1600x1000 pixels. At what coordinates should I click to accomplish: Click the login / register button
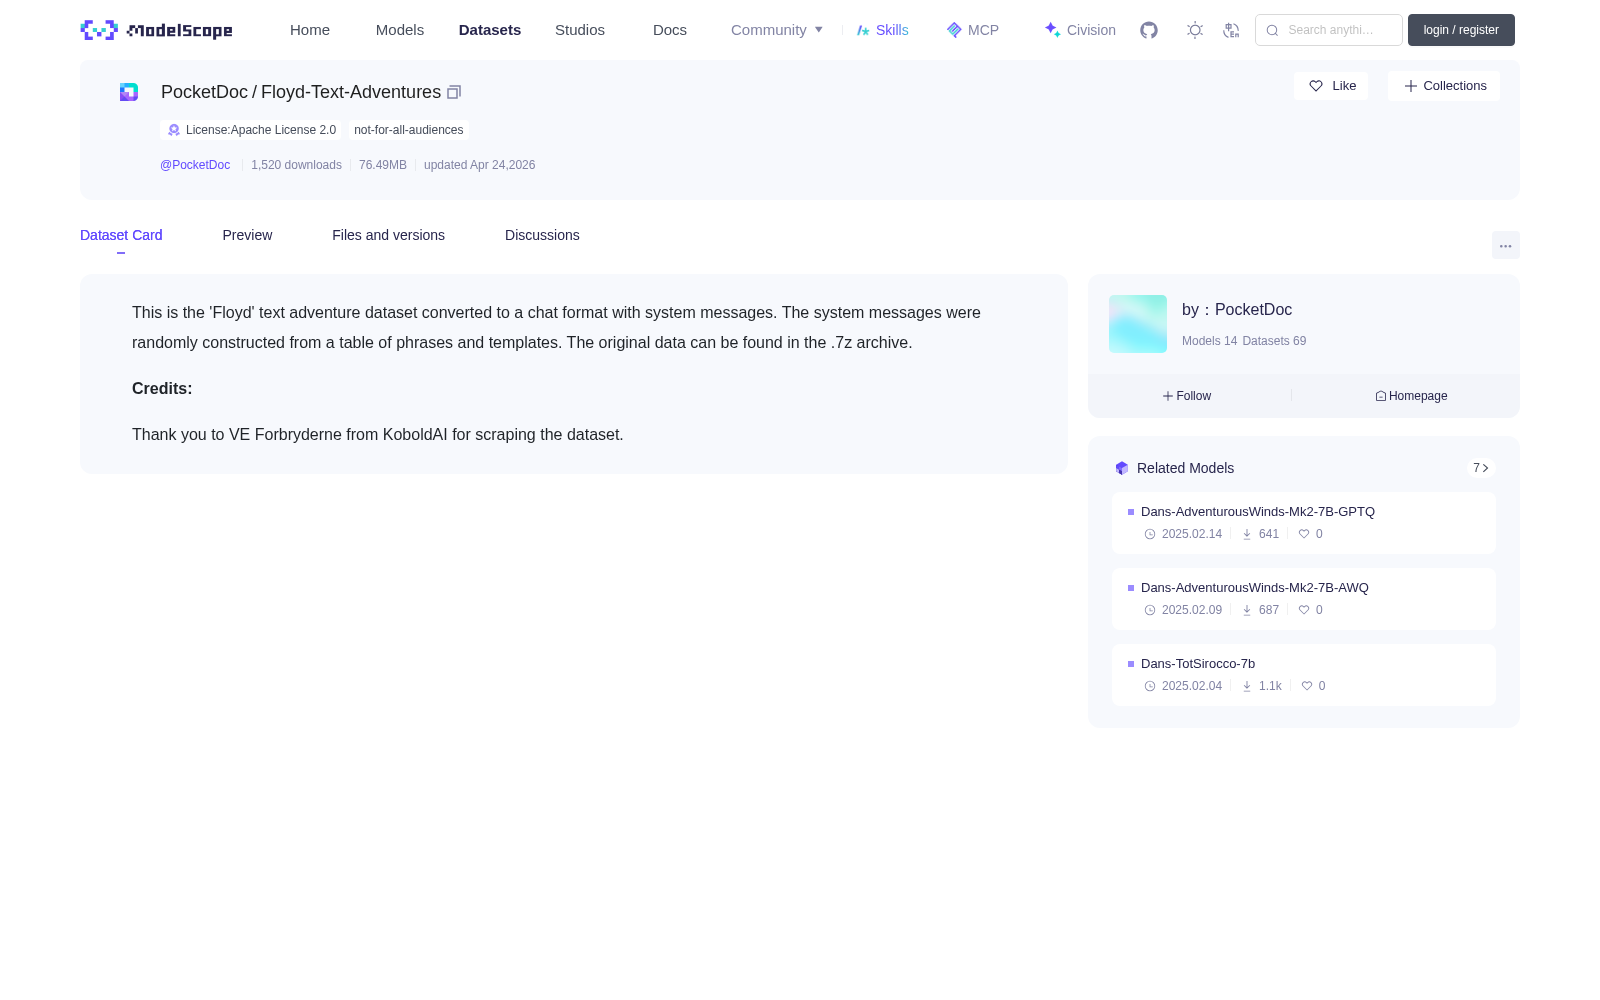click(1461, 30)
